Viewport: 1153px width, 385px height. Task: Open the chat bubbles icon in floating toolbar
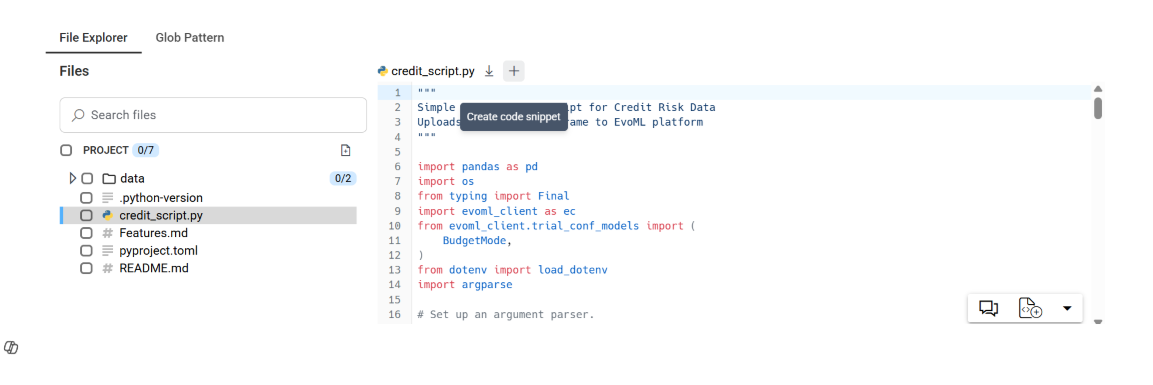[x=988, y=309]
